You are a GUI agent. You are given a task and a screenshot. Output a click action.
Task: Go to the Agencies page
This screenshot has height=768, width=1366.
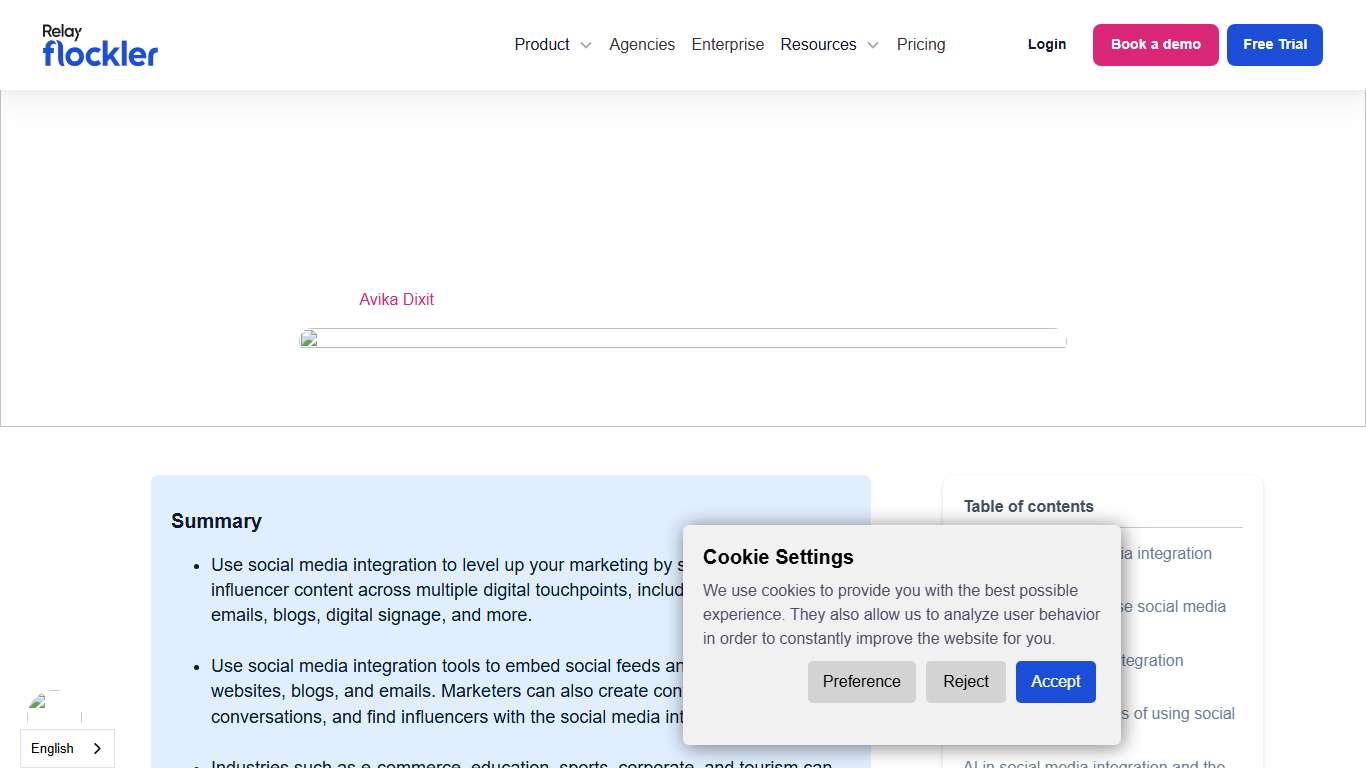pyautogui.click(x=641, y=45)
